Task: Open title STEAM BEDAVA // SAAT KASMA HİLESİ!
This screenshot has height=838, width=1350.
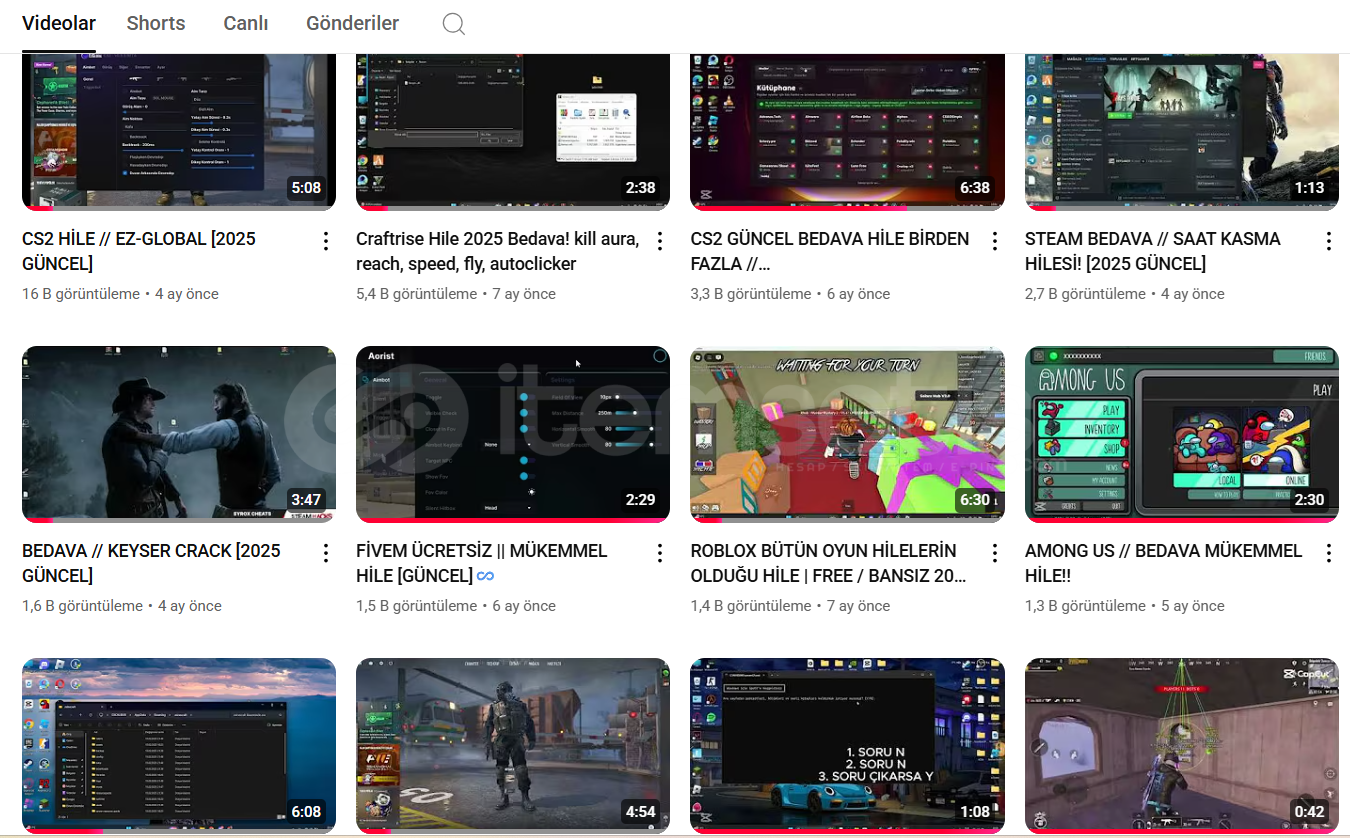Action: [x=1153, y=251]
